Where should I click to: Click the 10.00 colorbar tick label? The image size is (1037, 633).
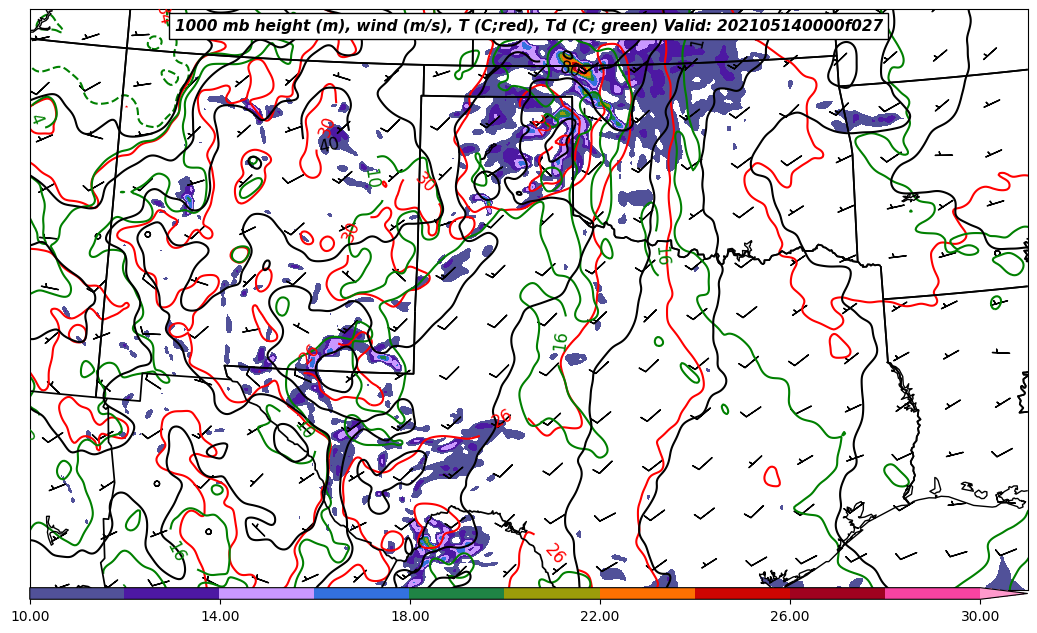click(x=30, y=617)
